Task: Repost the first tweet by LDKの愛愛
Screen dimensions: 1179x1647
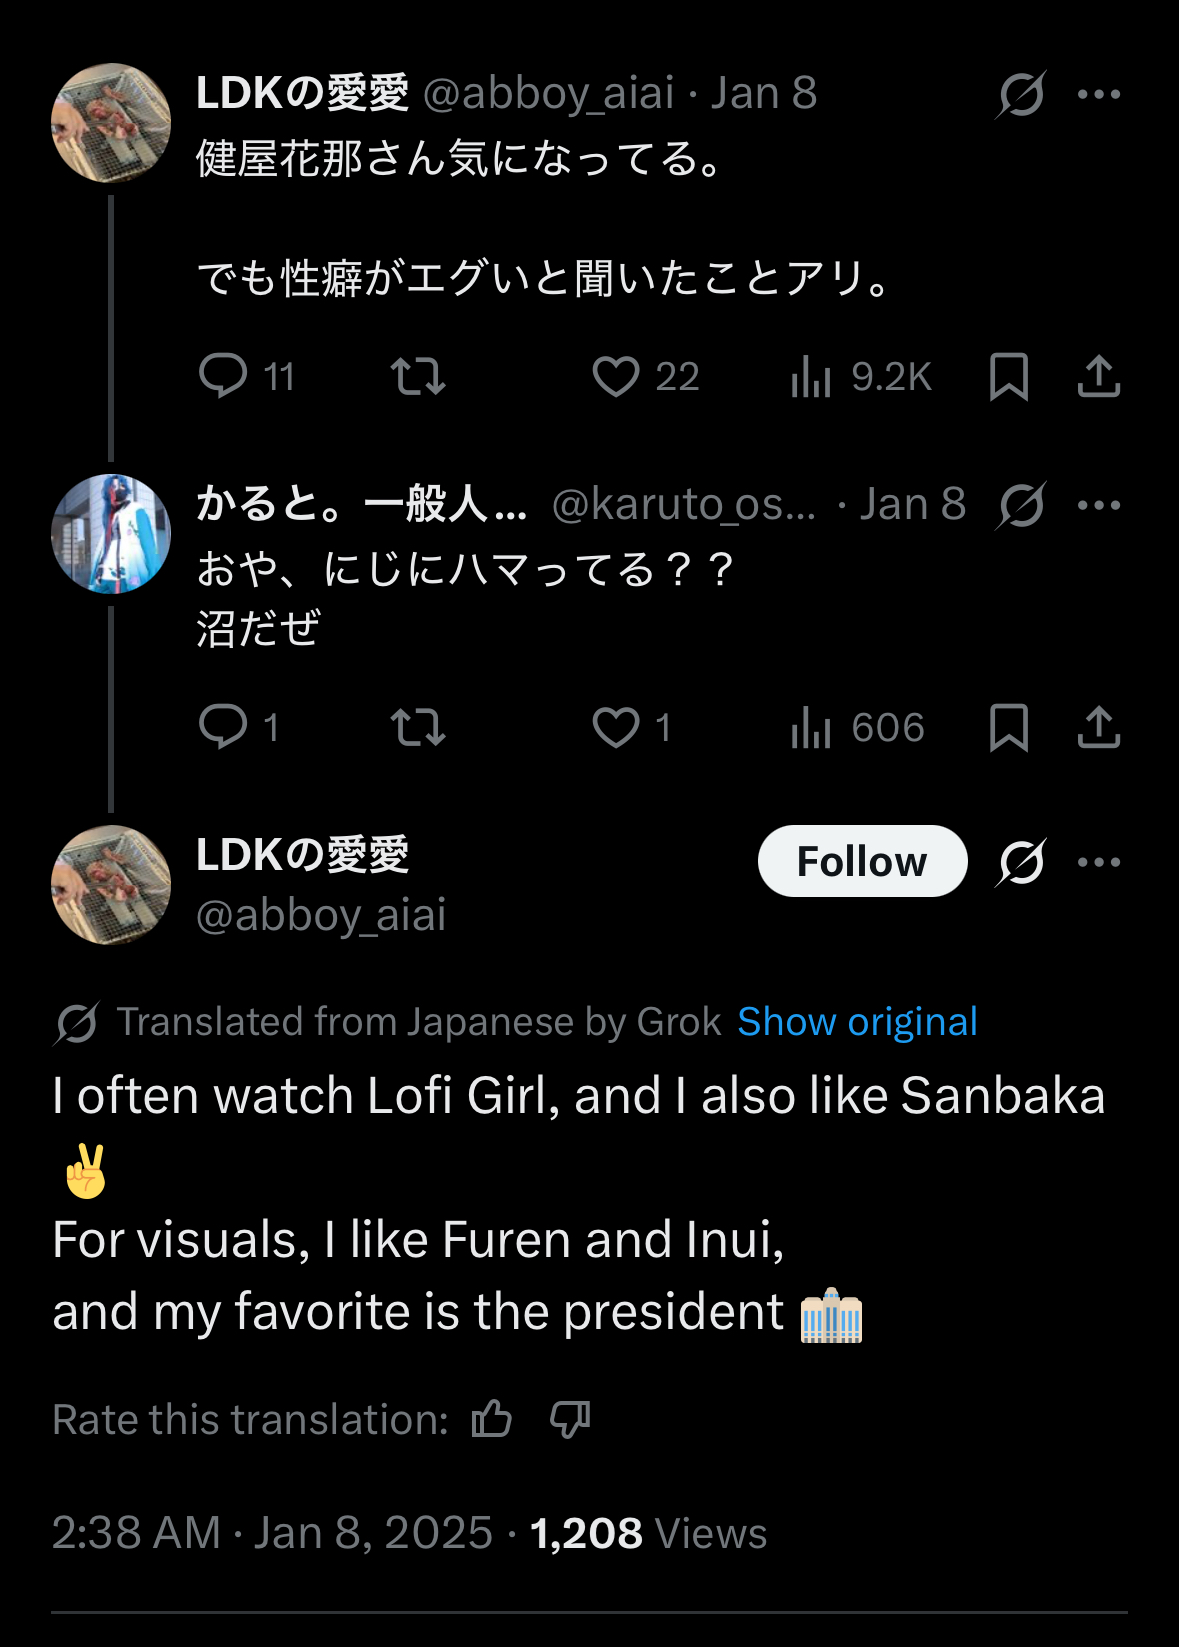Action: coord(418,377)
